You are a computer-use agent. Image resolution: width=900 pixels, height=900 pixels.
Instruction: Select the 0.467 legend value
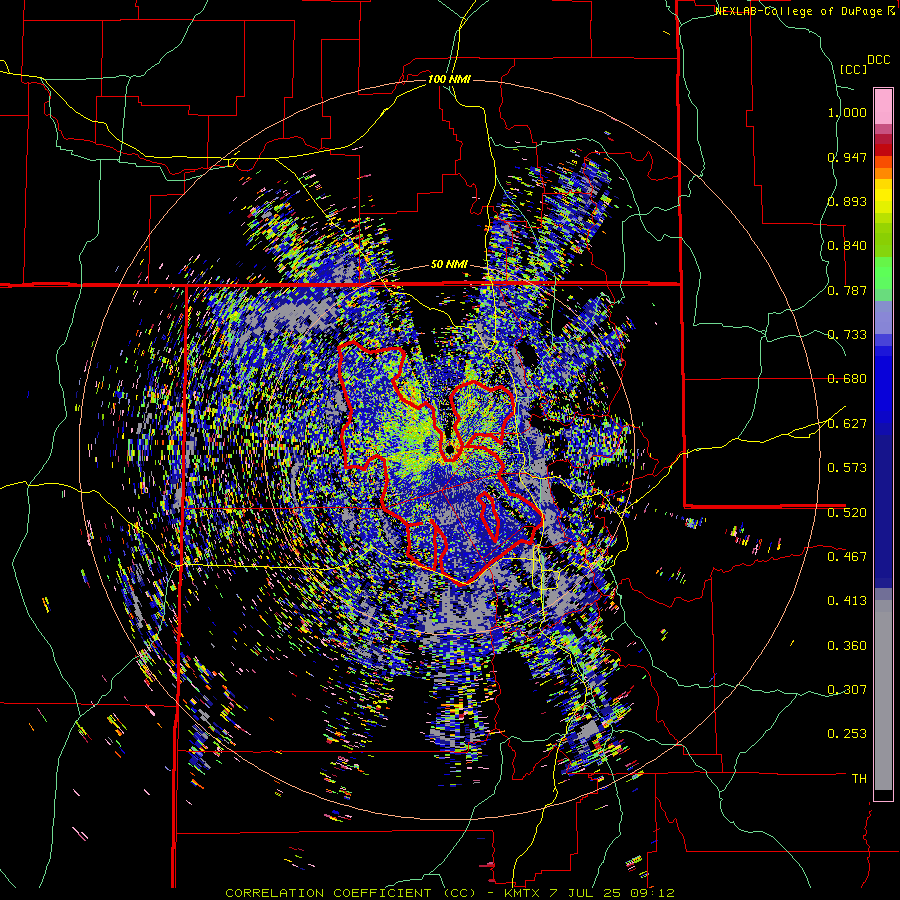coord(847,557)
